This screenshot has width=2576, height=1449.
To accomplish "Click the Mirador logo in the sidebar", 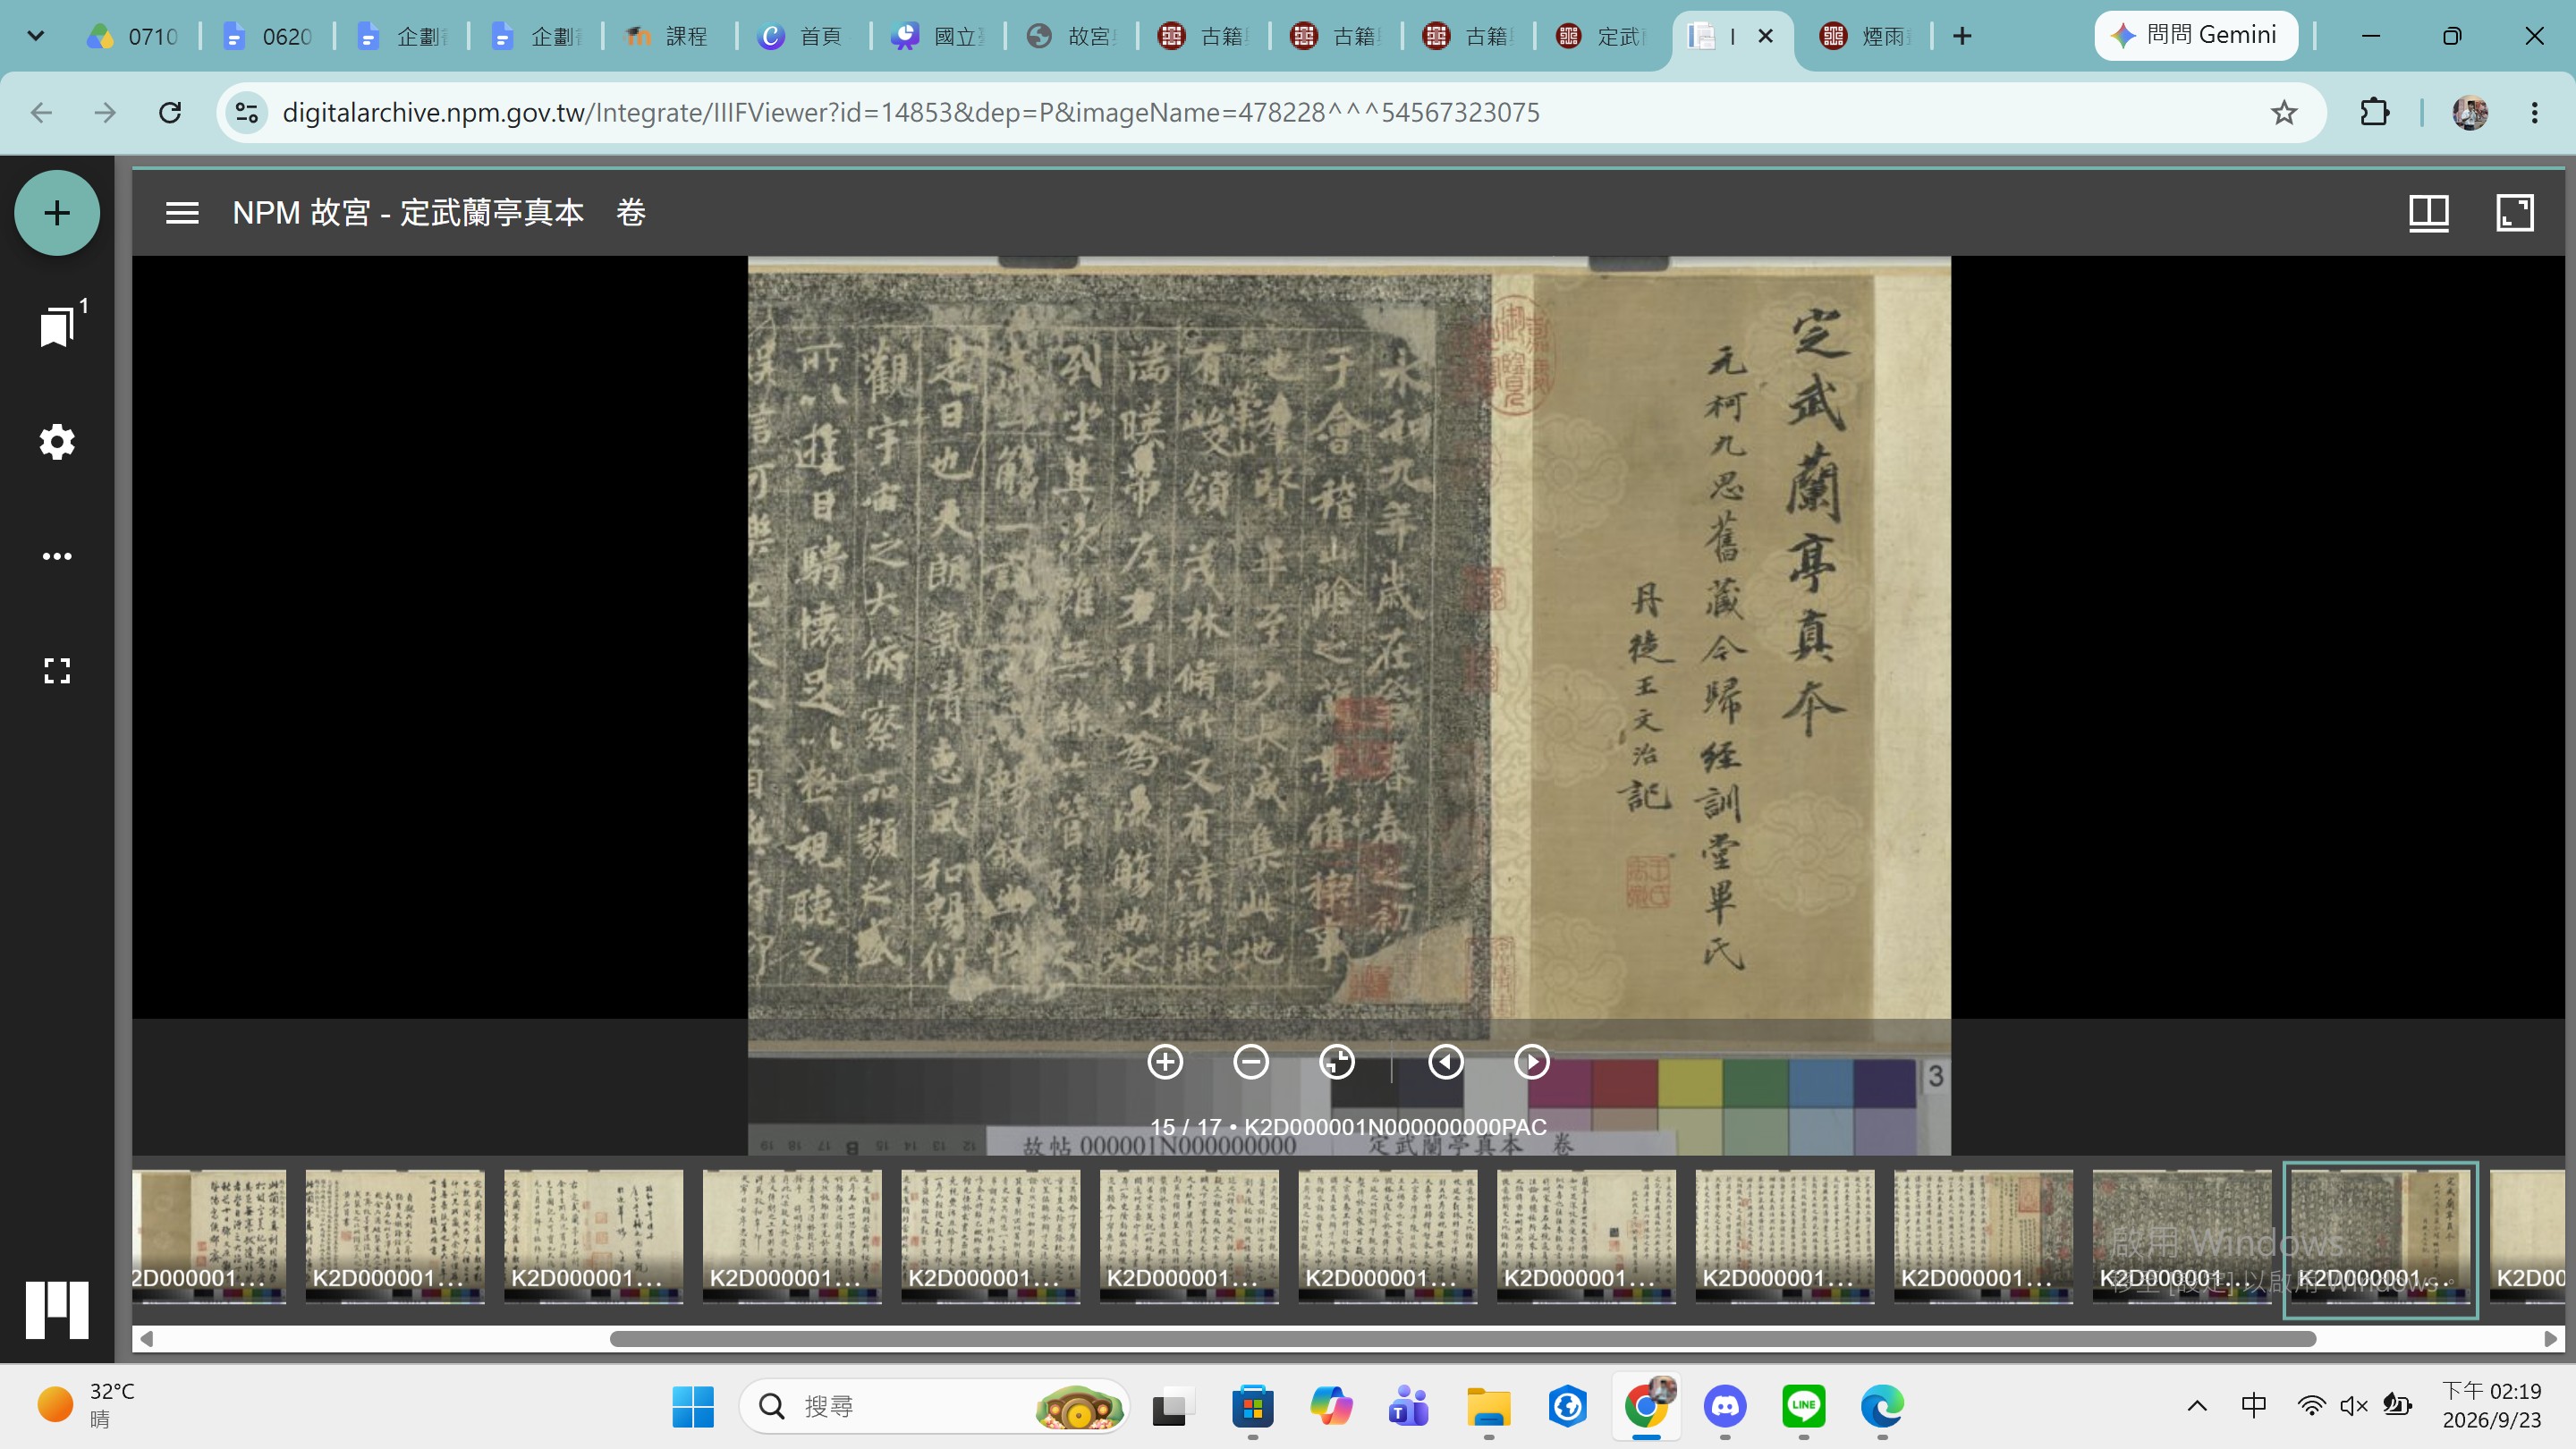I will [57, 1309].
